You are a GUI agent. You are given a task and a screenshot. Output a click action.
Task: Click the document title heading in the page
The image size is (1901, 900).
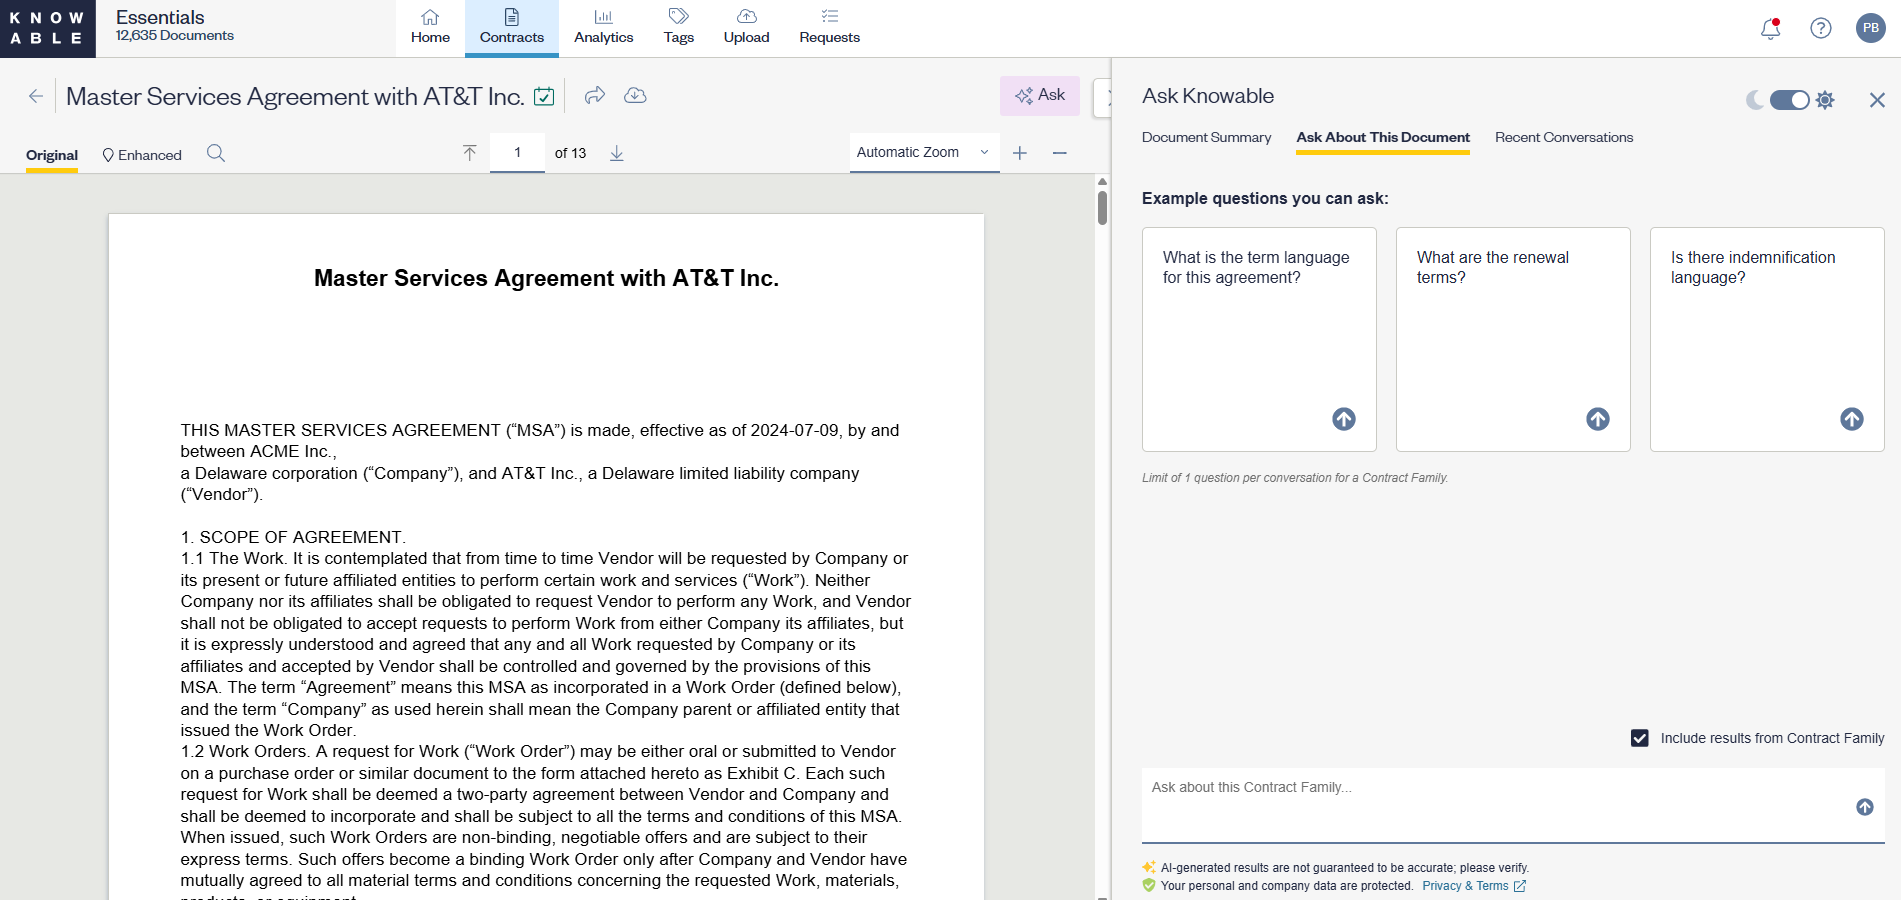546,278
